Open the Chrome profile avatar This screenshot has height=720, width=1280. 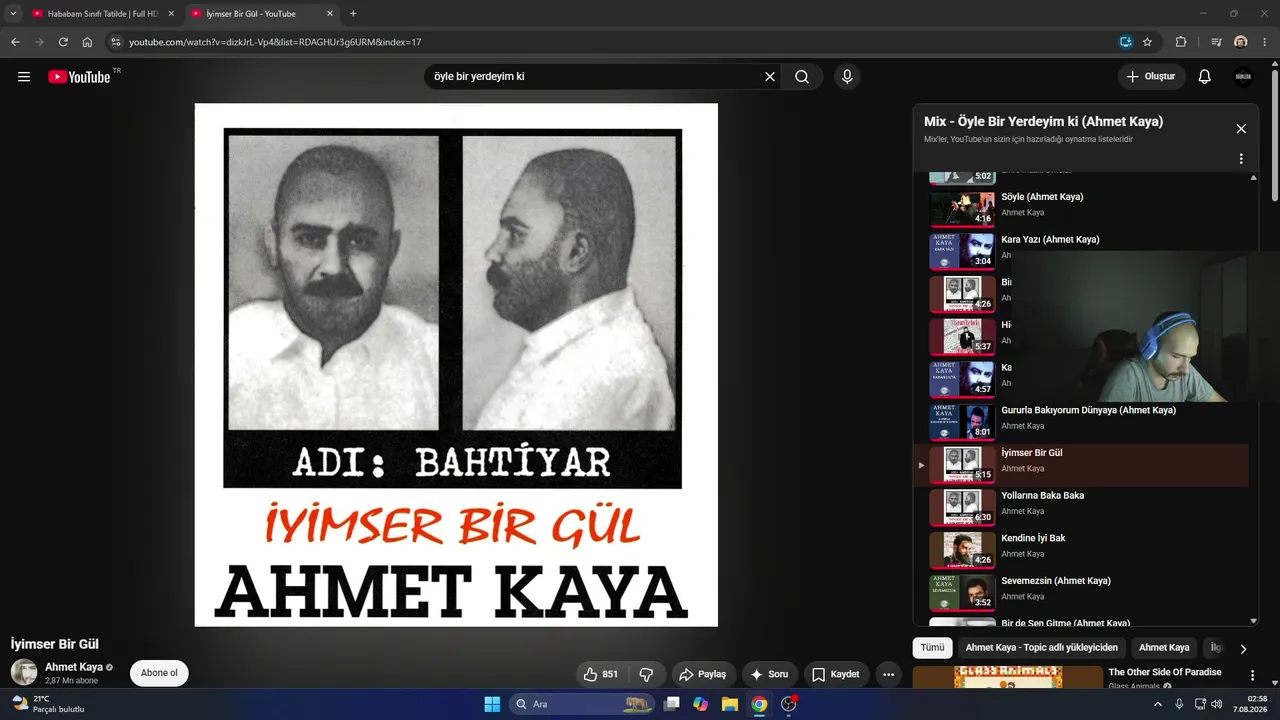1241,42
